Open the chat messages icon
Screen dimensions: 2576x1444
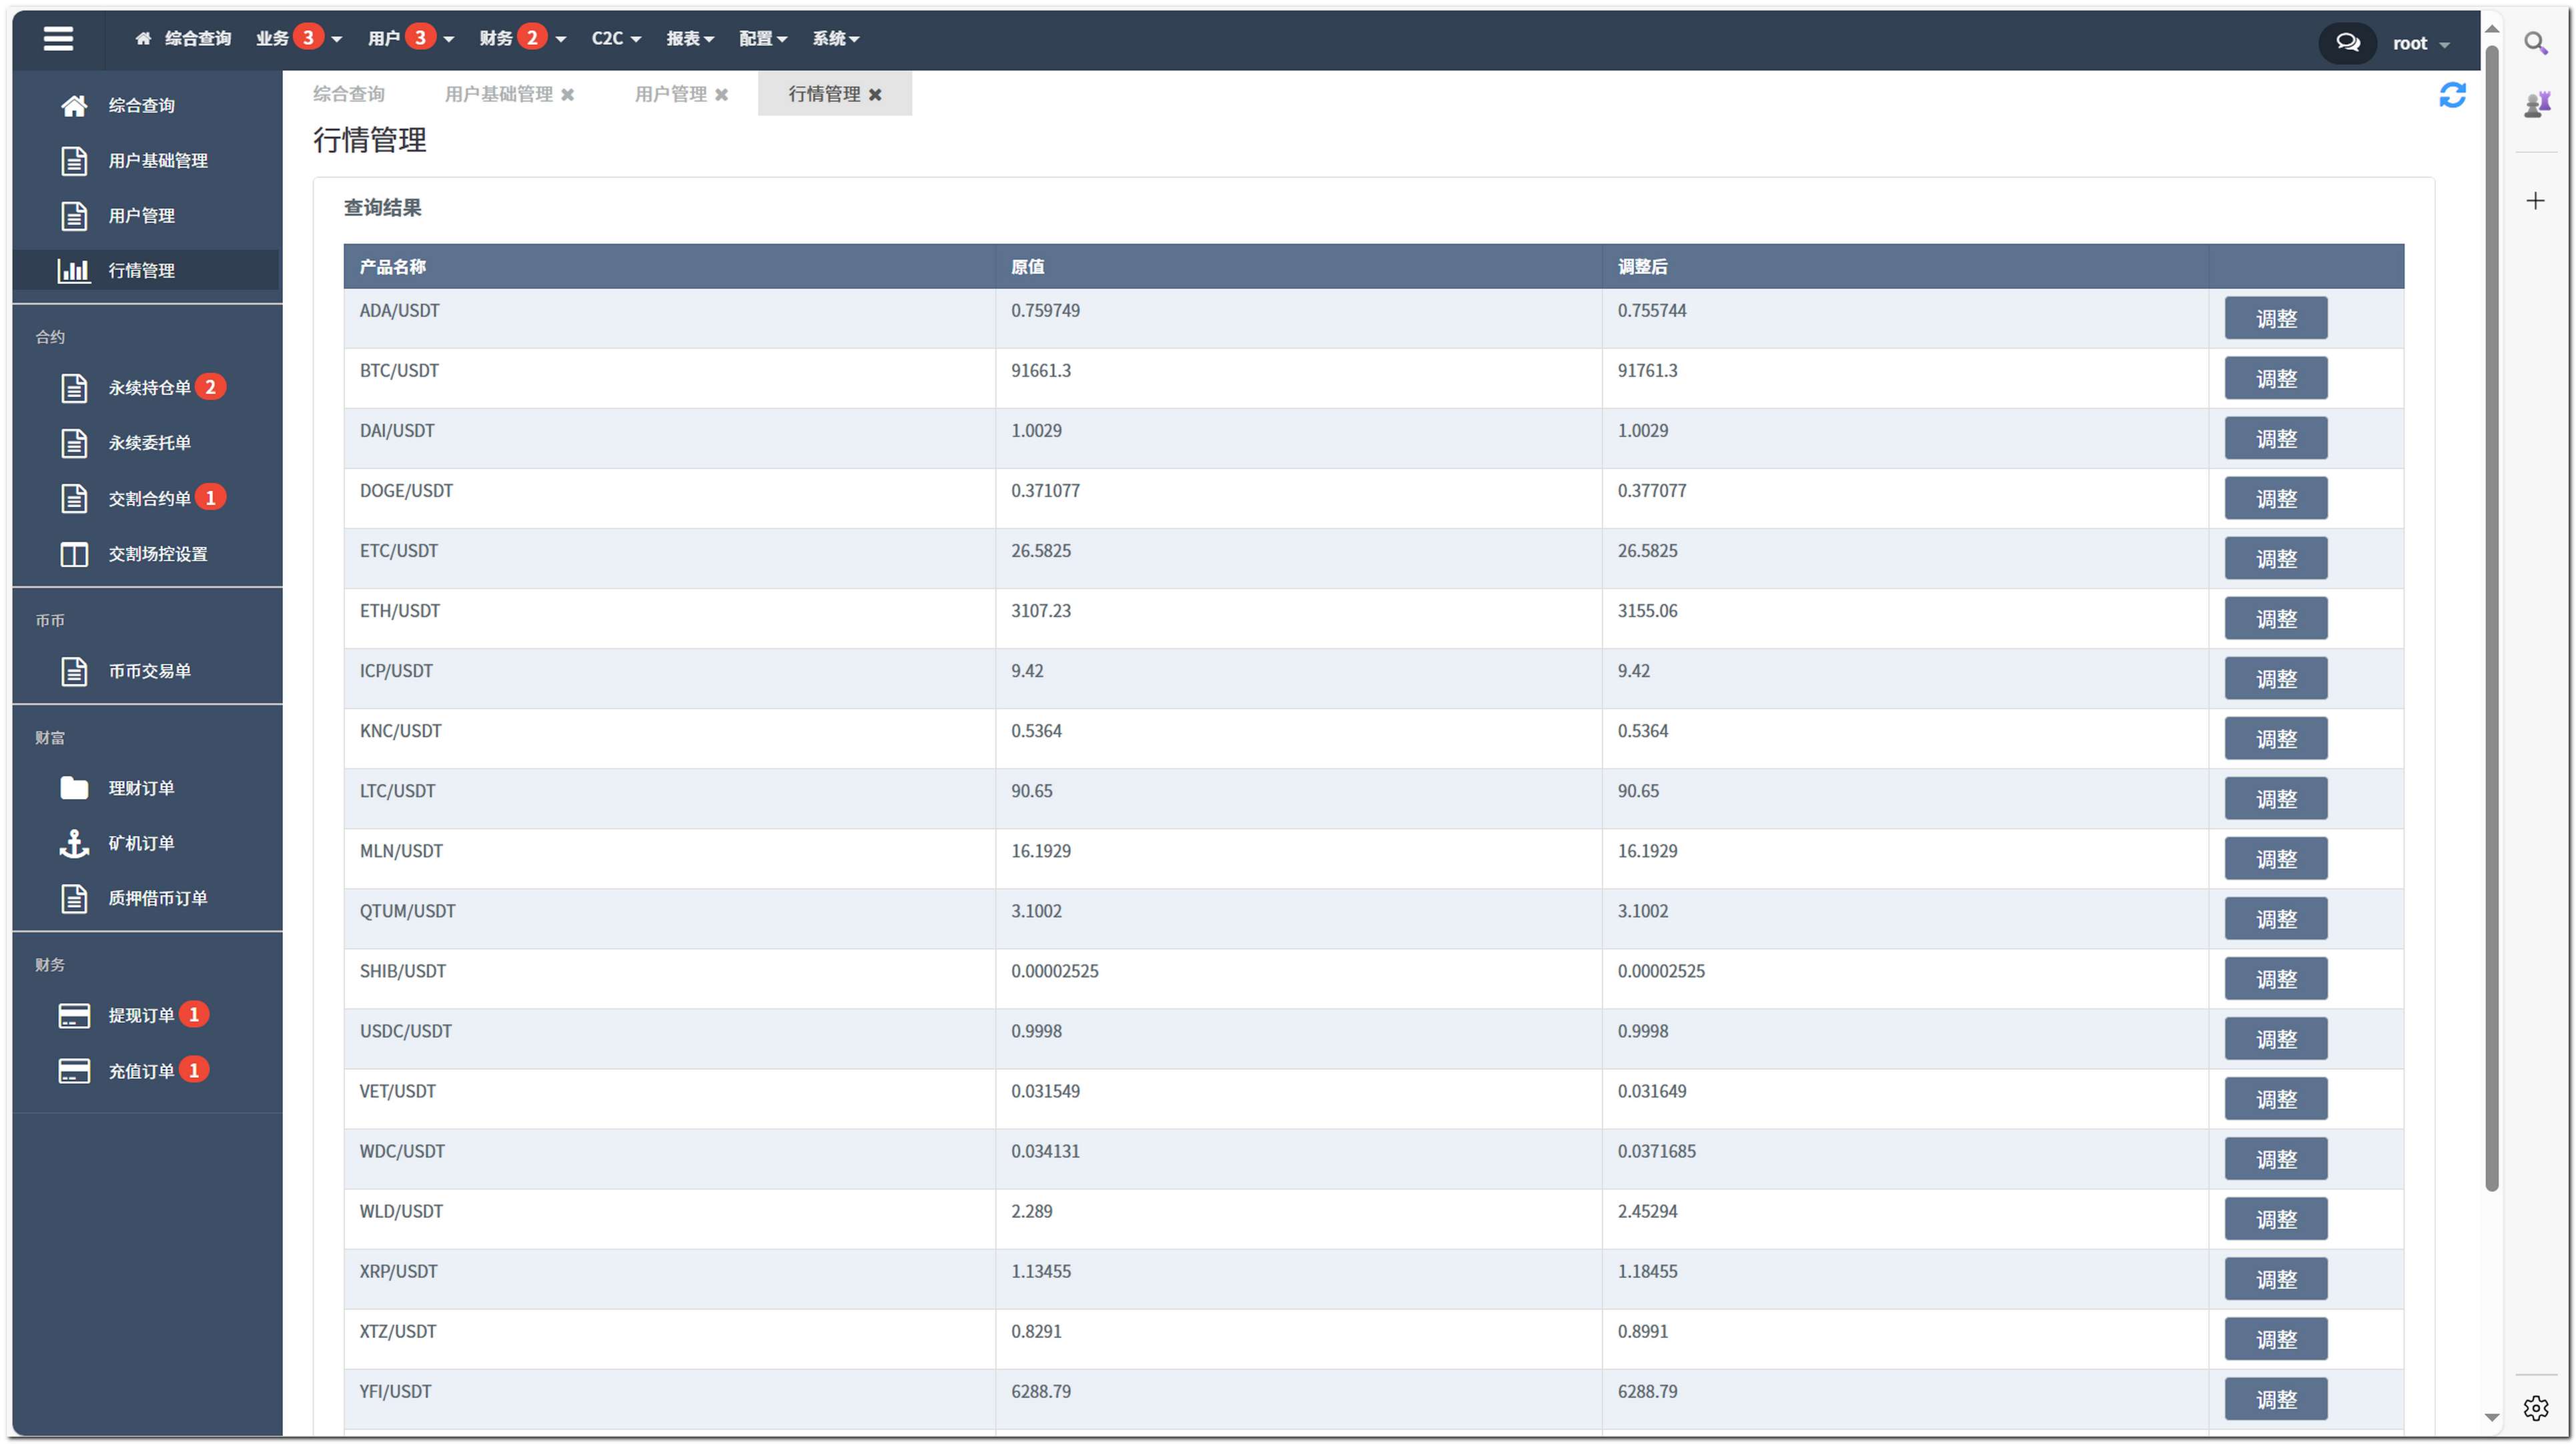point(2347,43)
